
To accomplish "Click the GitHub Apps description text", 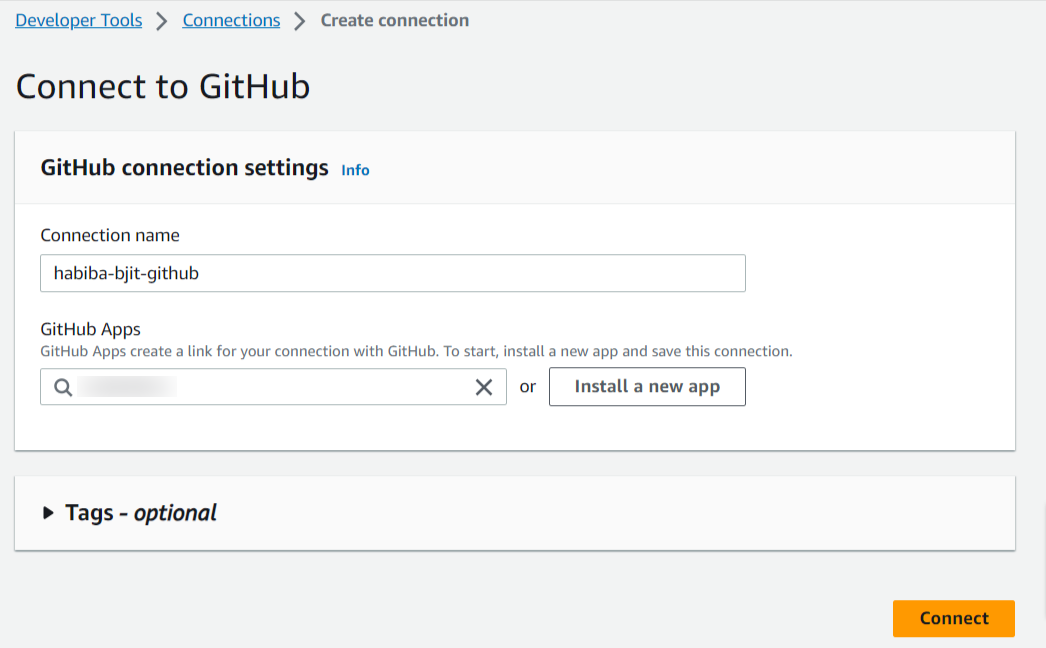I will (x=416, y=351).
